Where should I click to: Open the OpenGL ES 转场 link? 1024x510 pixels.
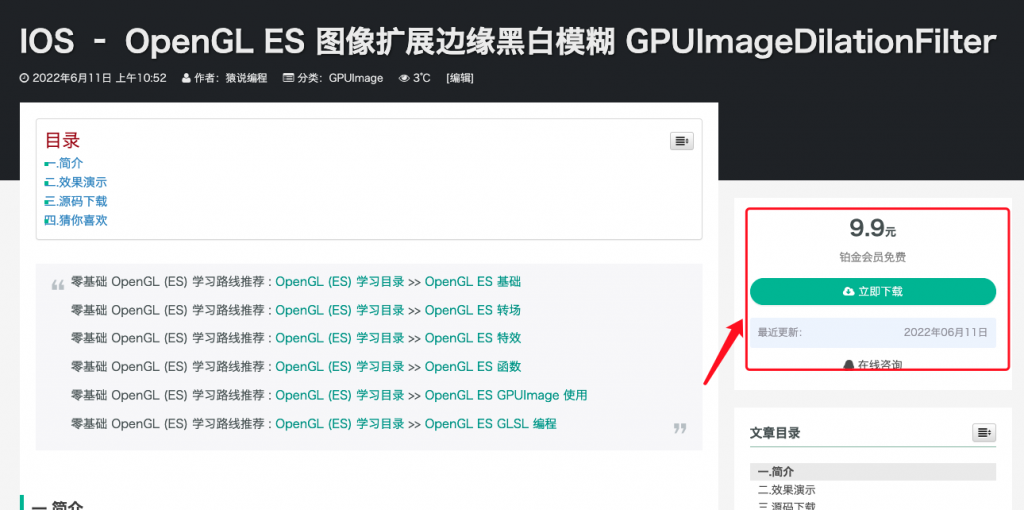(x=473, y=310)
